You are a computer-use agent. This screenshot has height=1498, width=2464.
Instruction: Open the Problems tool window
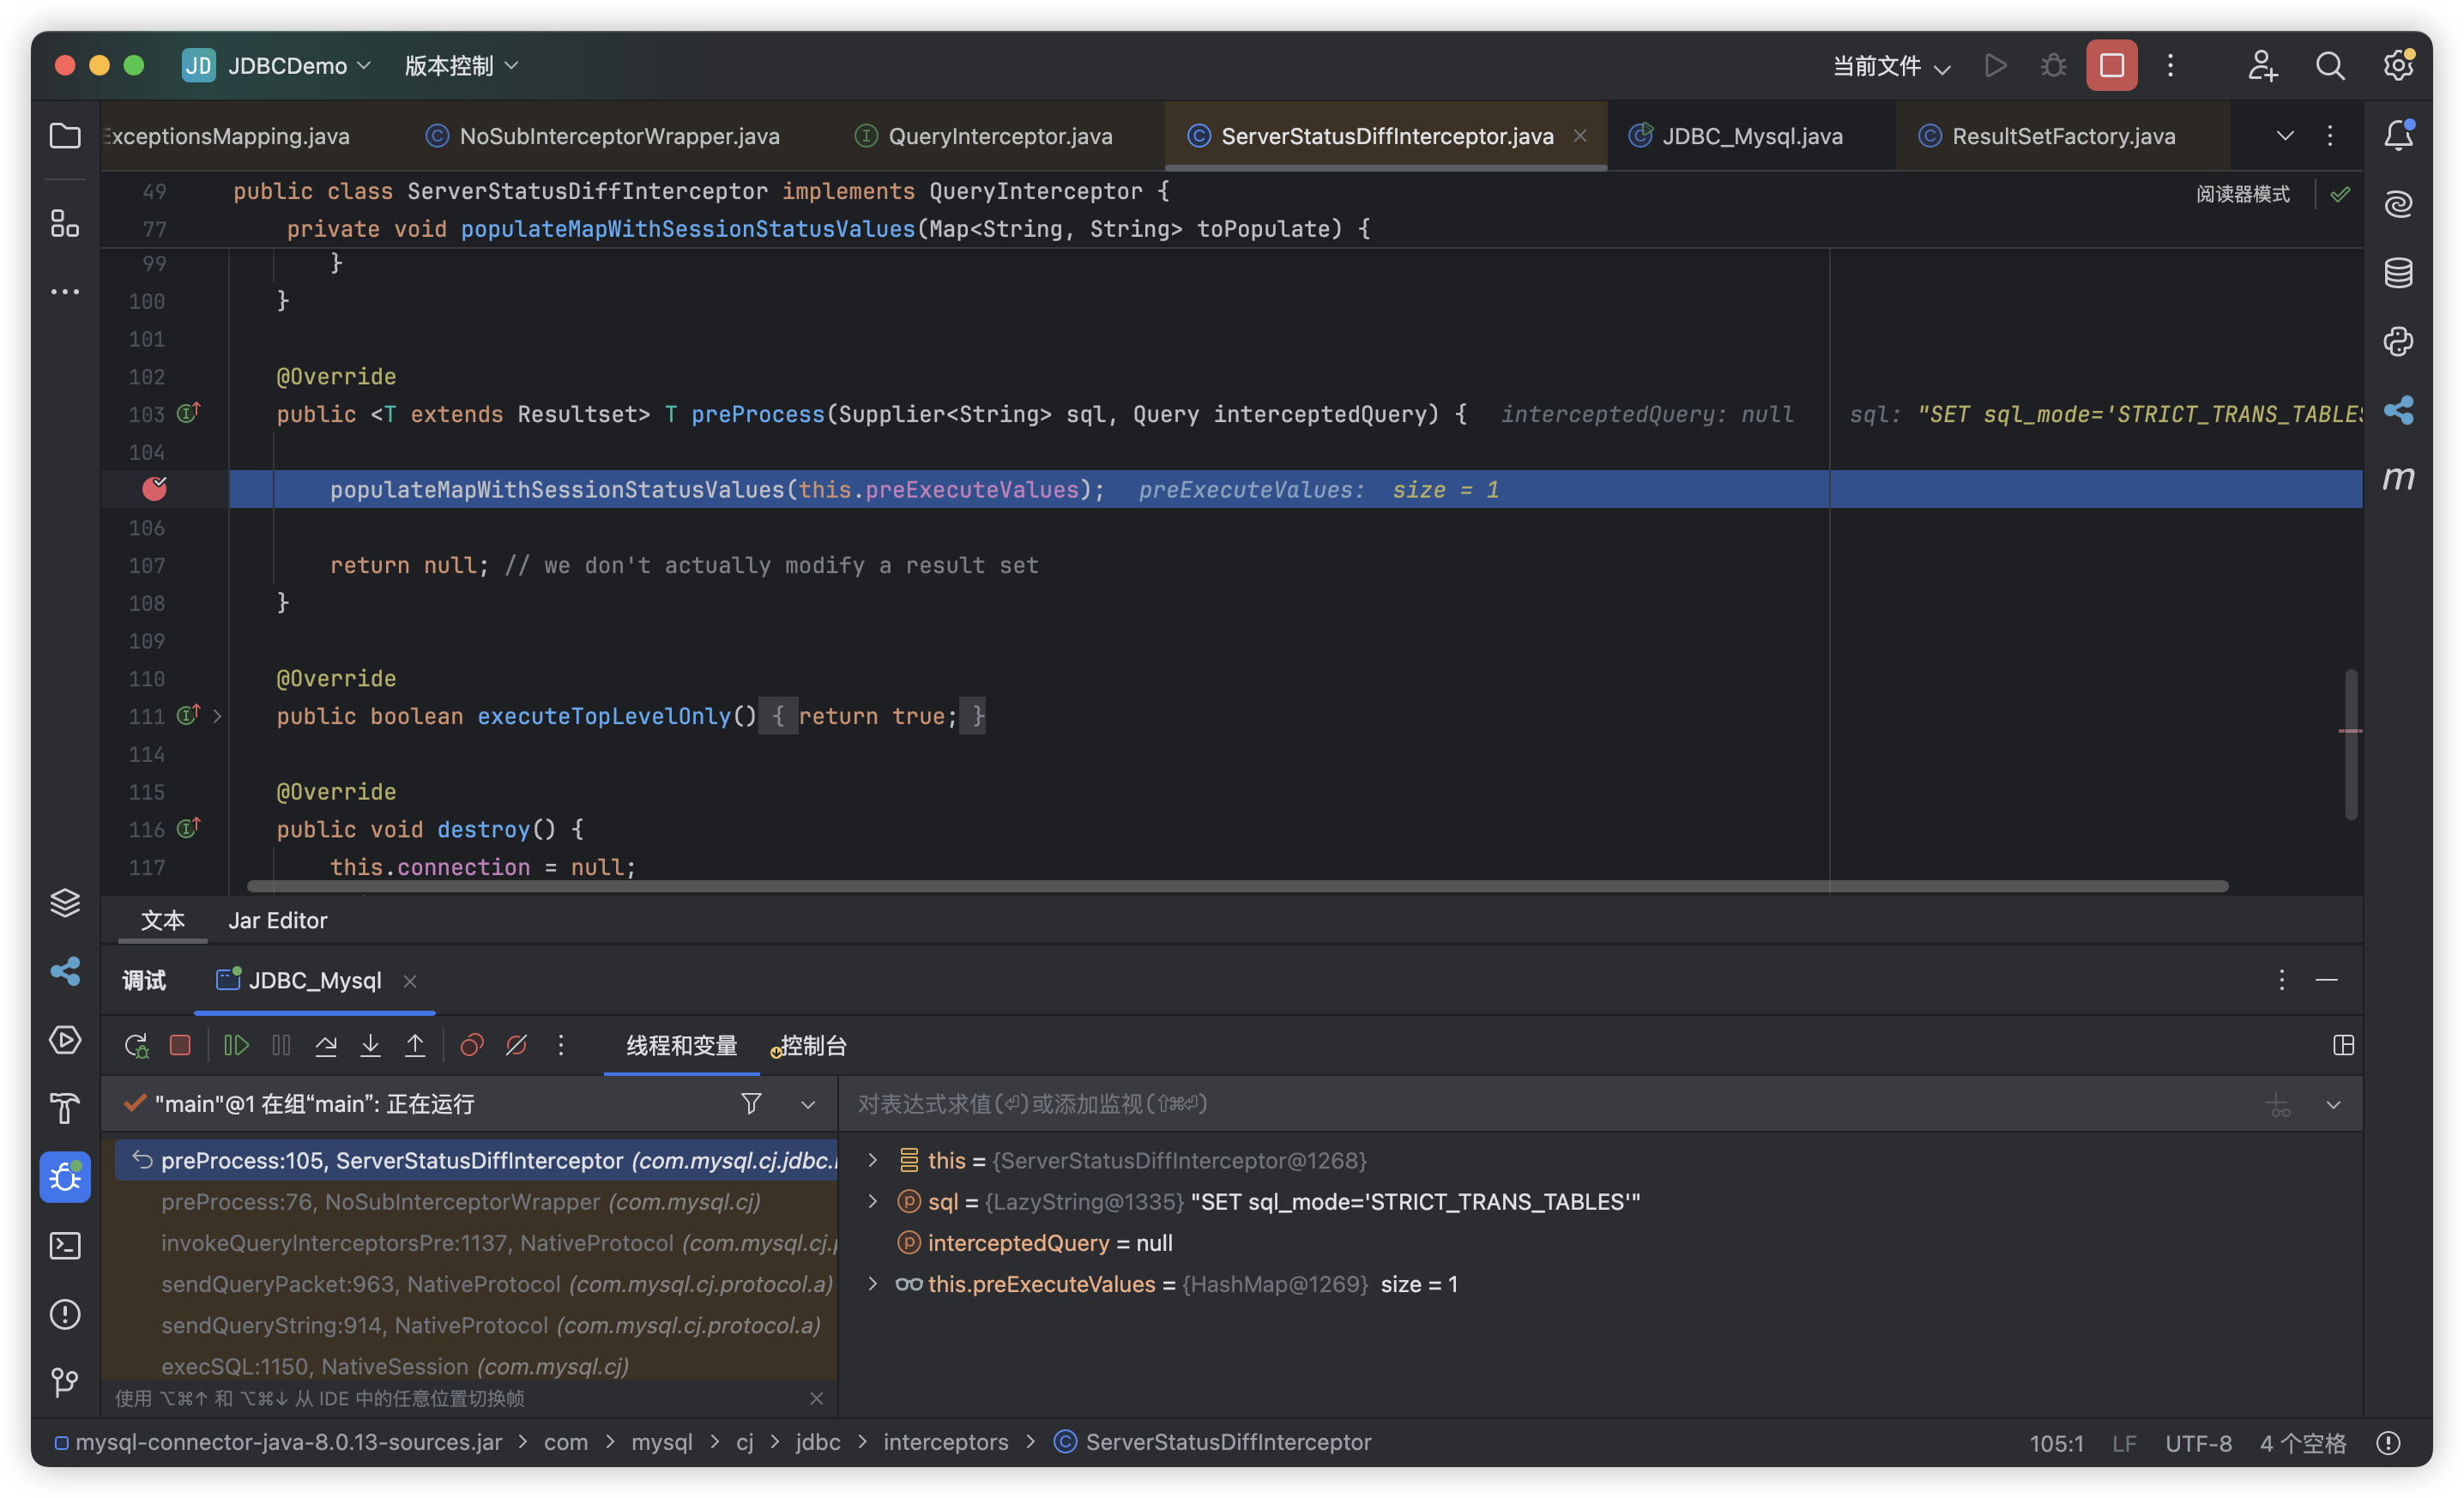[x=65, y=1314]
